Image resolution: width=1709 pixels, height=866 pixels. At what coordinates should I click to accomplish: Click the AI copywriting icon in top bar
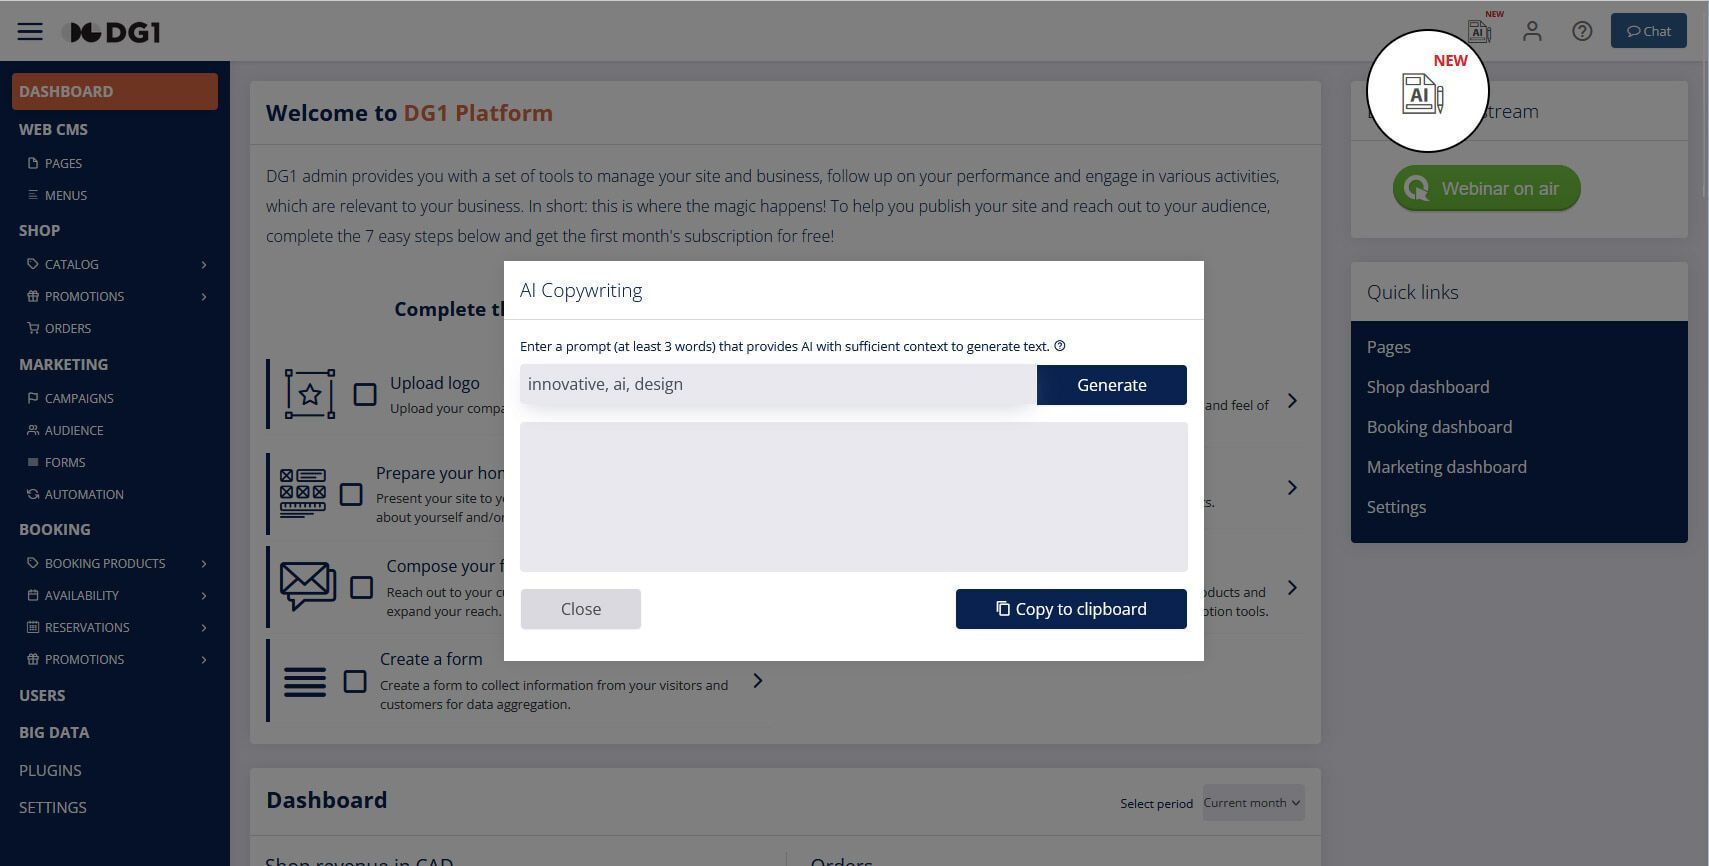click(x=1479, y=31)
